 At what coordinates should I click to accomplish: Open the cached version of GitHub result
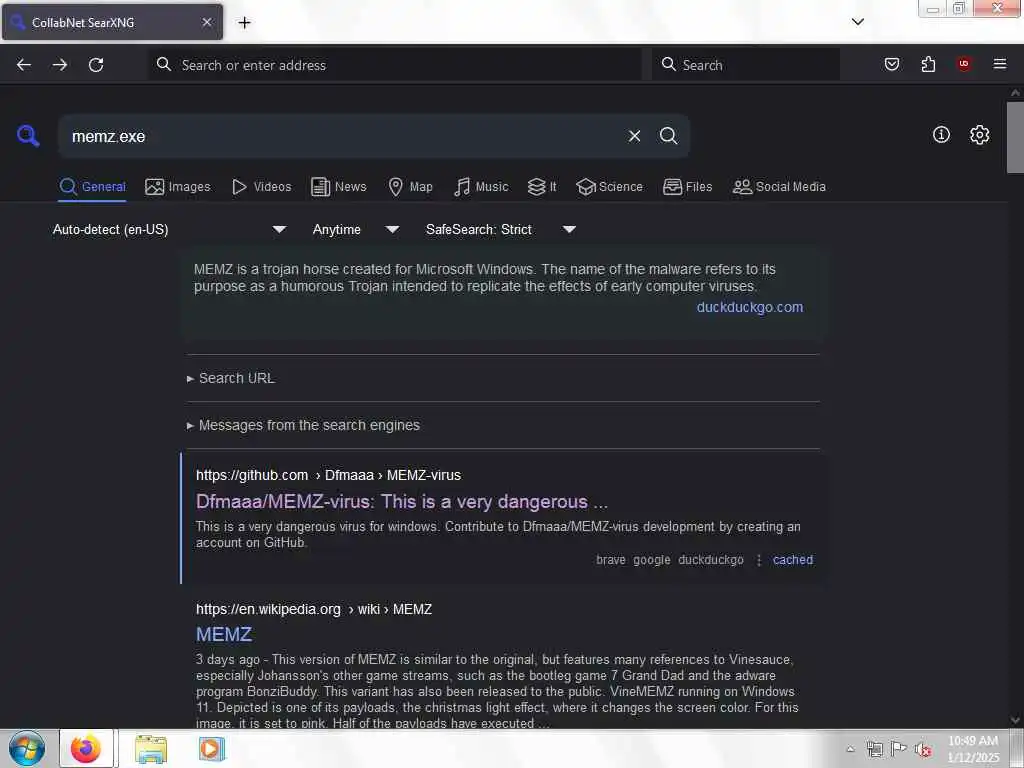point(793,560)
